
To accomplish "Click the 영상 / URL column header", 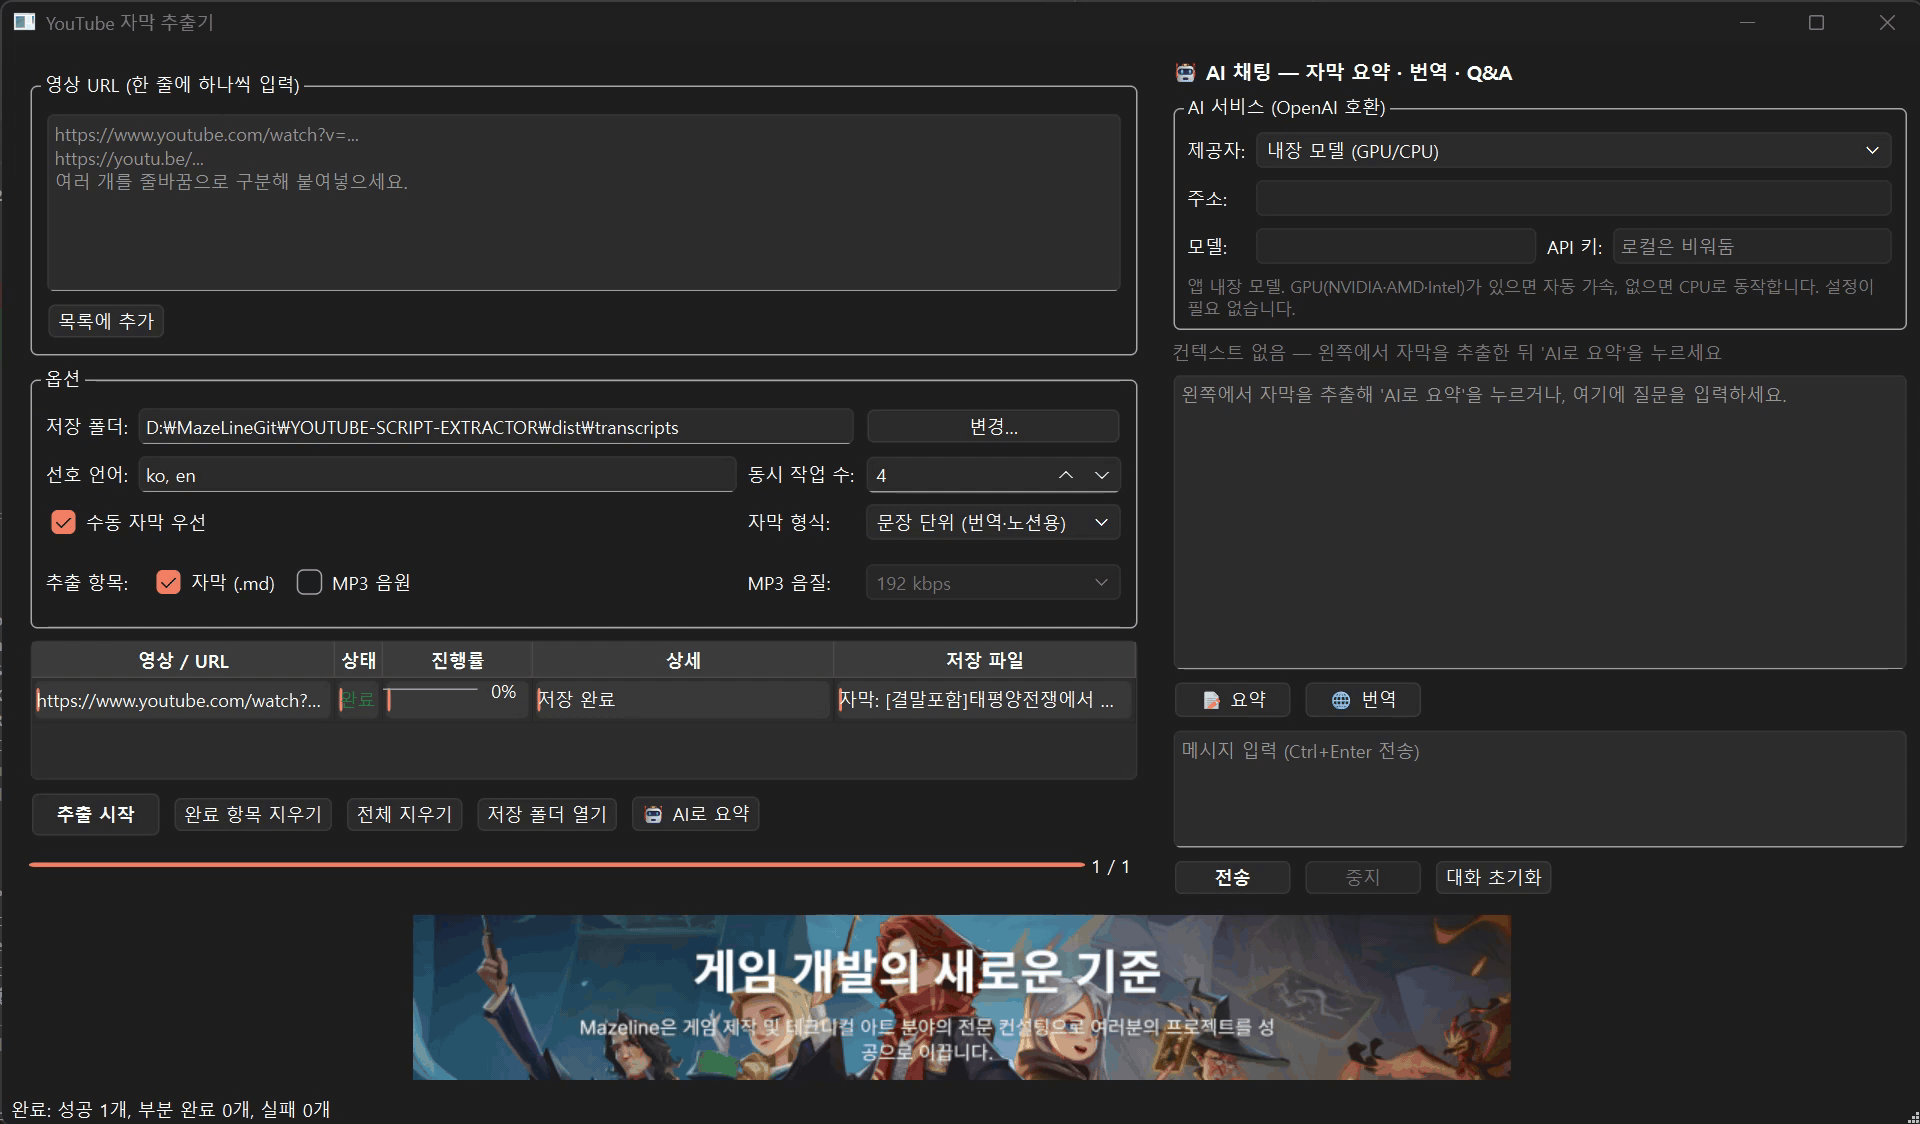I will pos(183,660).
